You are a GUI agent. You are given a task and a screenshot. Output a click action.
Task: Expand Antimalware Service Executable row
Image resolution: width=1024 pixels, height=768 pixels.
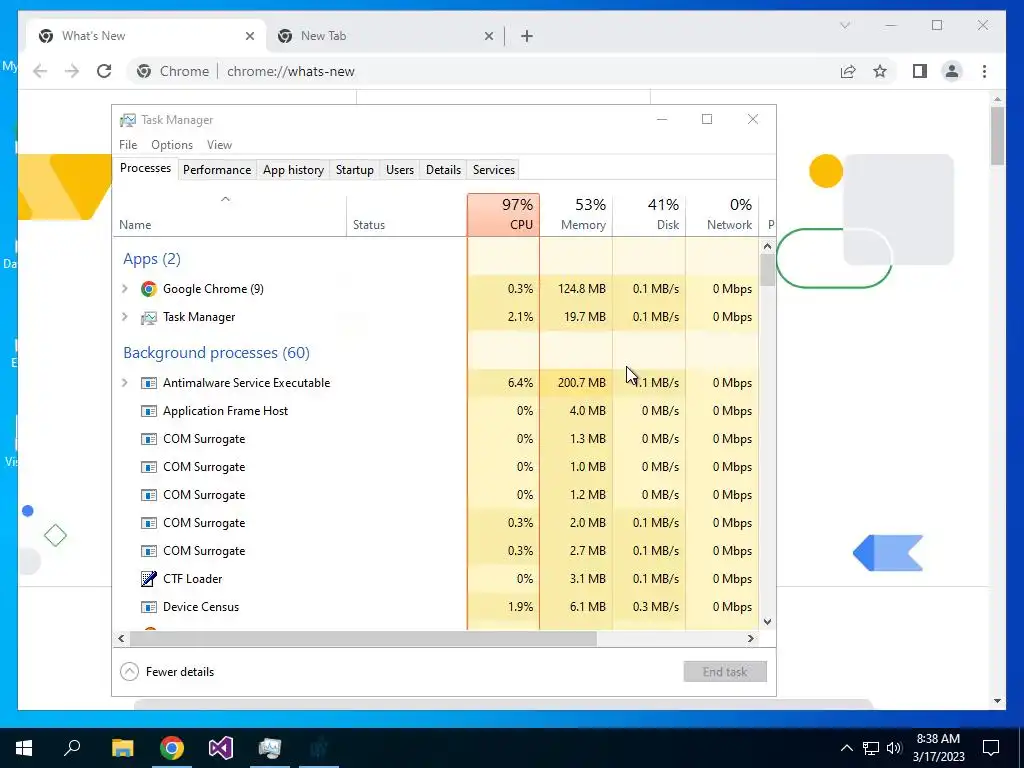click(124, 383)
